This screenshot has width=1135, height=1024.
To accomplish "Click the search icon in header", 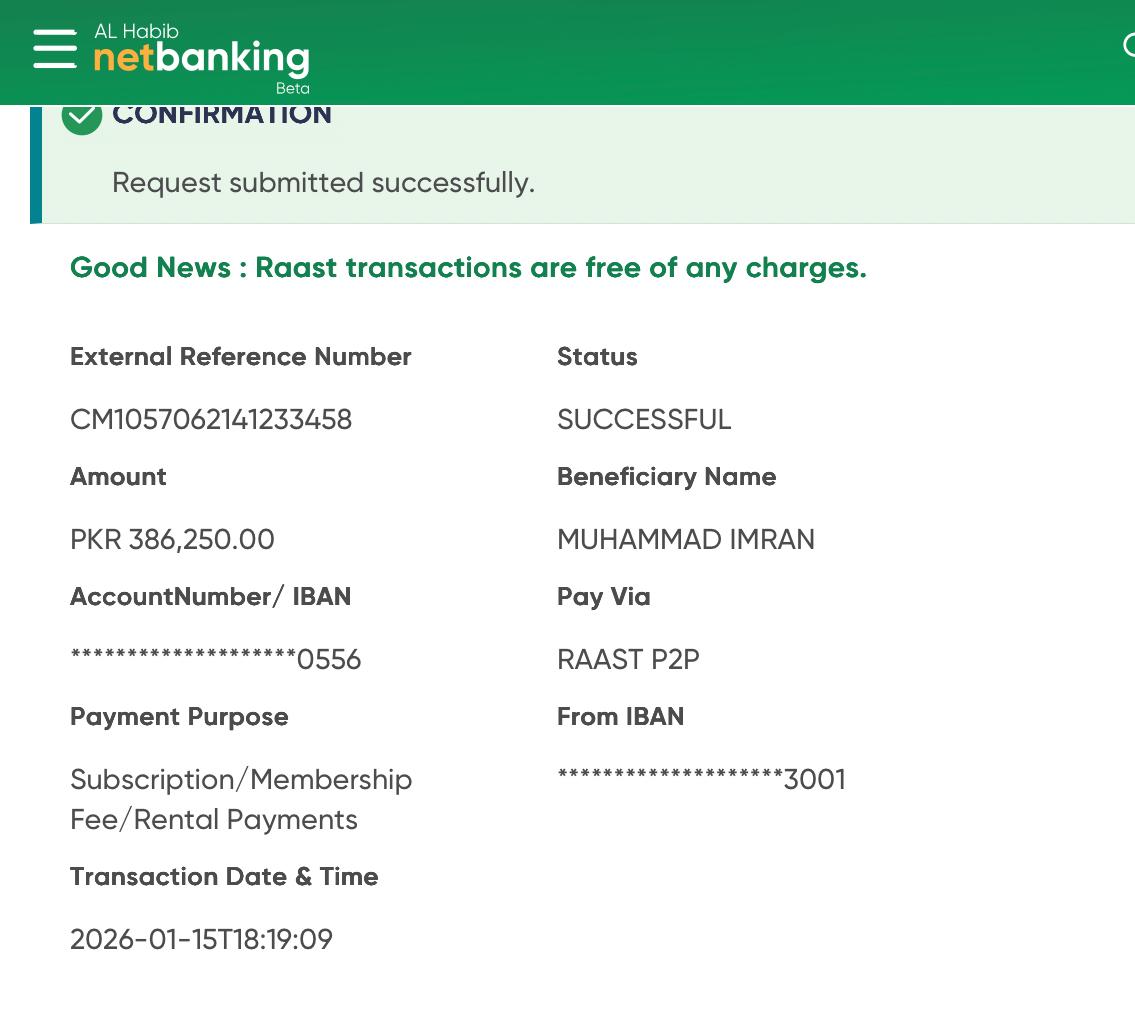I will click(x=1128, y=46).
